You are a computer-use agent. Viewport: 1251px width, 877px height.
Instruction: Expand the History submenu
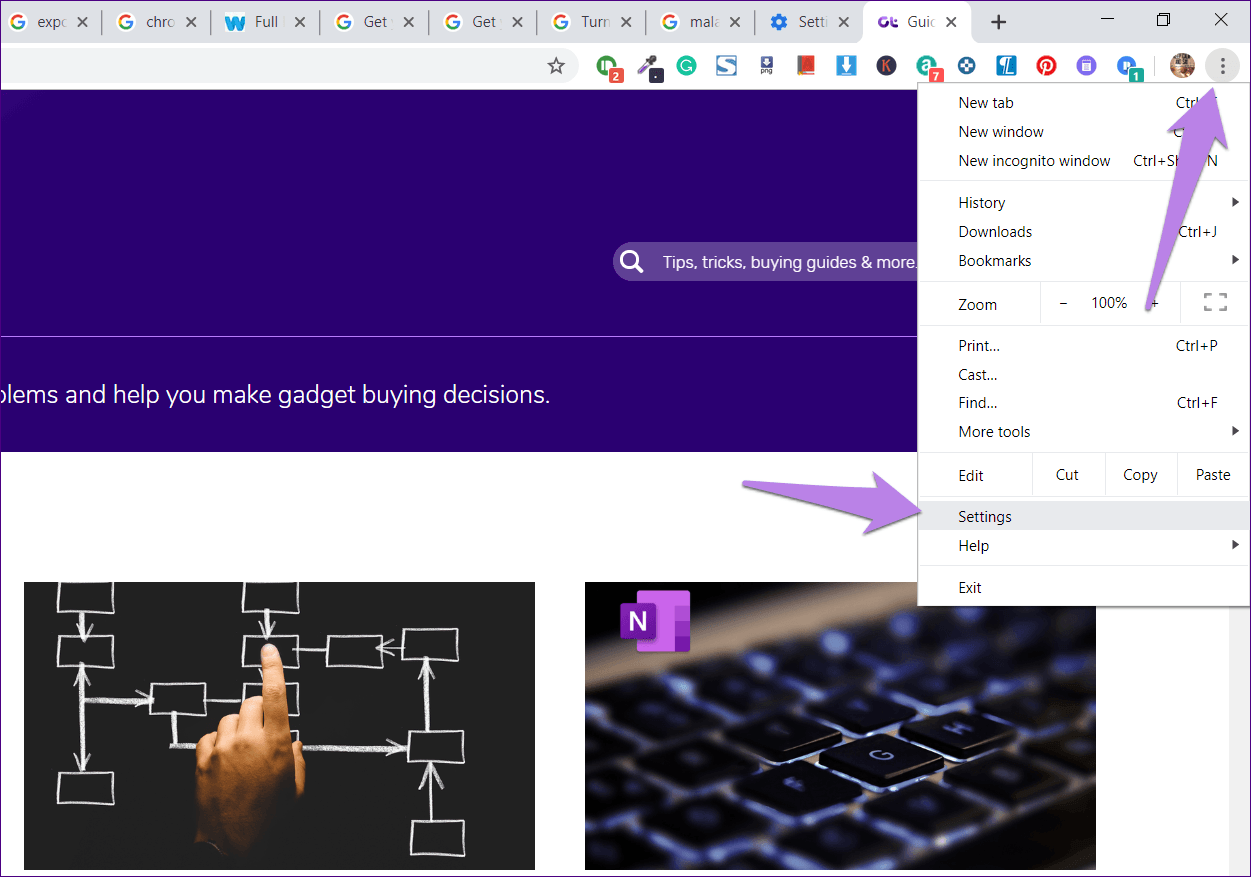1084,202
